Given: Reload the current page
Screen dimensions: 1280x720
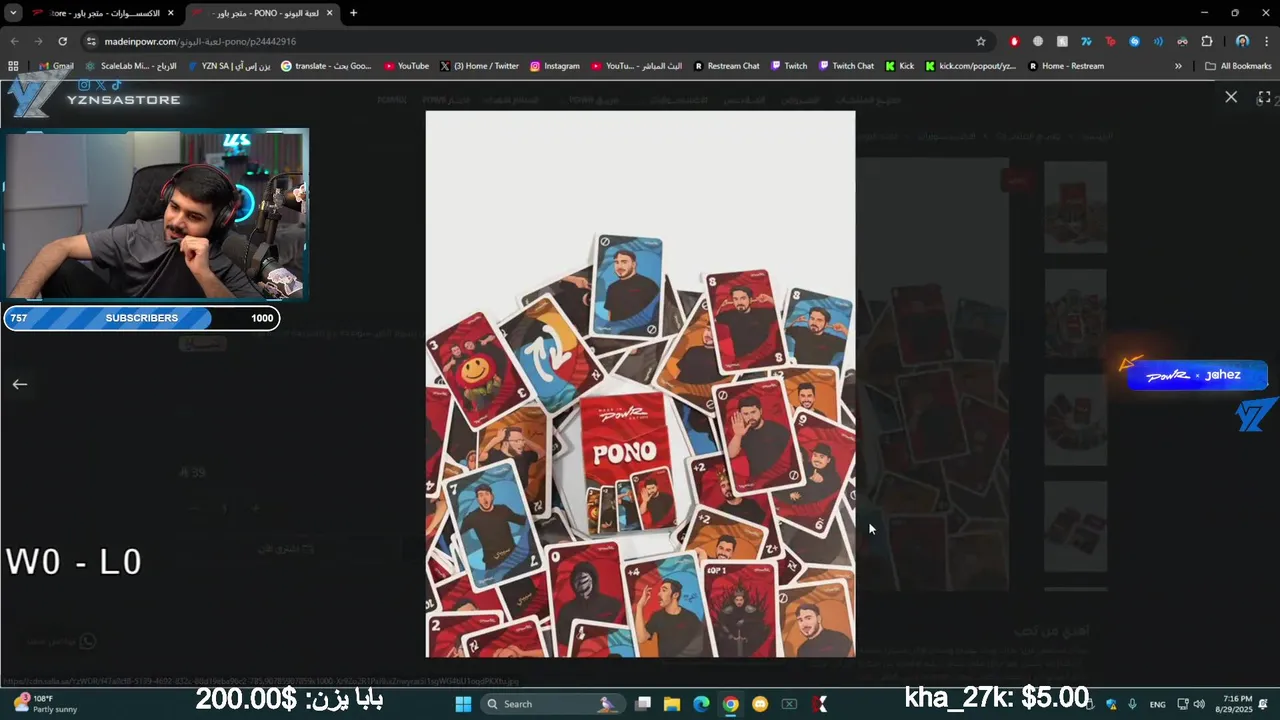Looking at the screenshot, I should [x=62, y=41].
